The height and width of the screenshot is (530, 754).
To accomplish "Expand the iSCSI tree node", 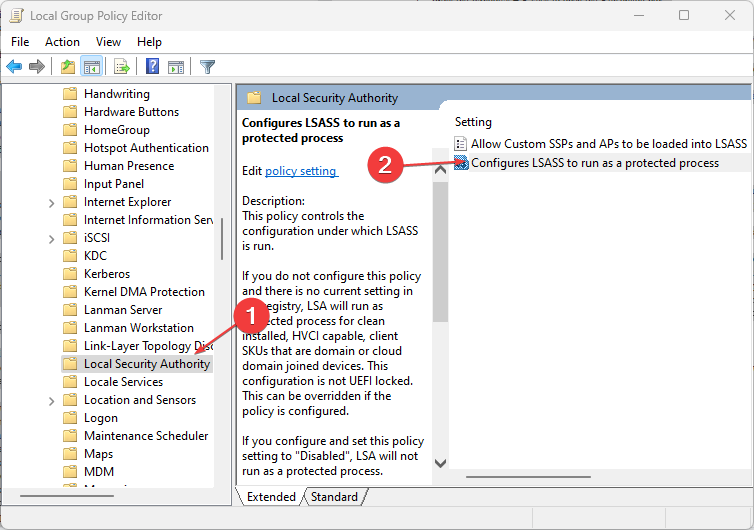I will [51, 239].
